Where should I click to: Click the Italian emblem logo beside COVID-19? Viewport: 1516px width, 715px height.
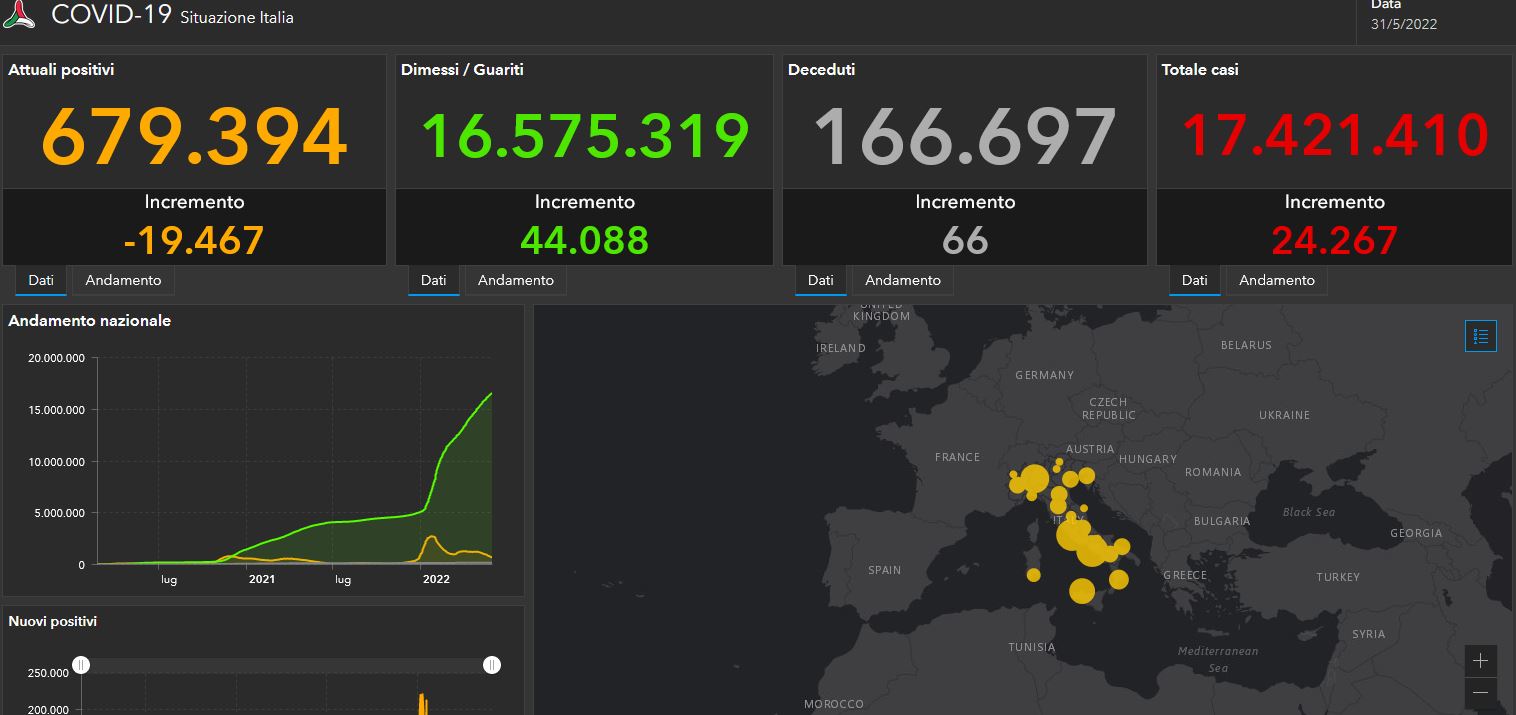coord(19,13)
